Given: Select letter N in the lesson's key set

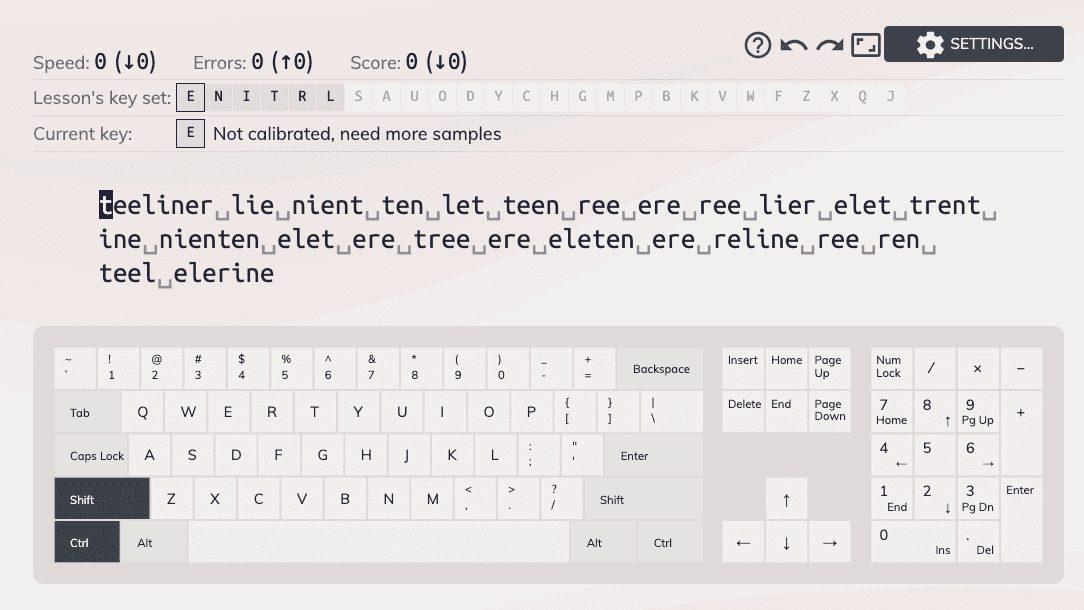Looking at the screenshot, I should (218, 96).
